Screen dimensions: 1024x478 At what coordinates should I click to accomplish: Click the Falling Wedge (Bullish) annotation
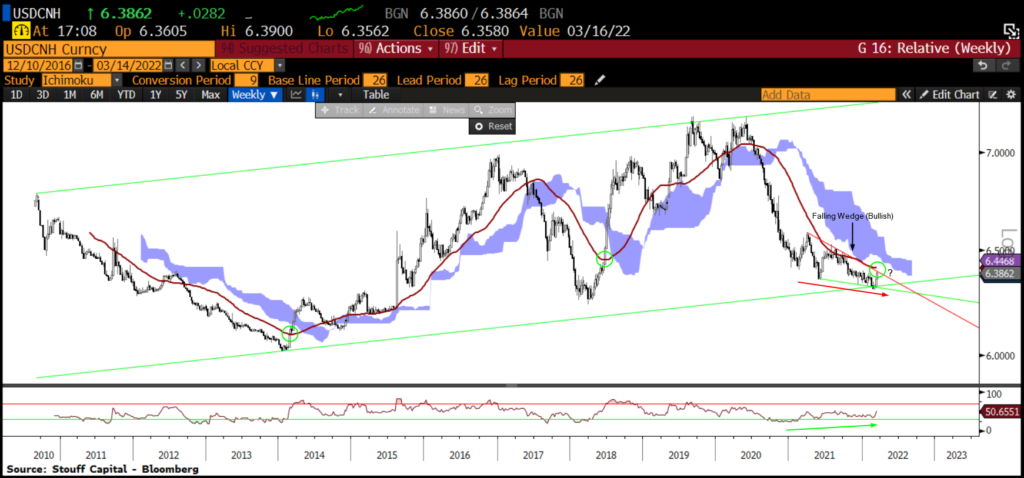pyautogui.click(x=852, y=215)
